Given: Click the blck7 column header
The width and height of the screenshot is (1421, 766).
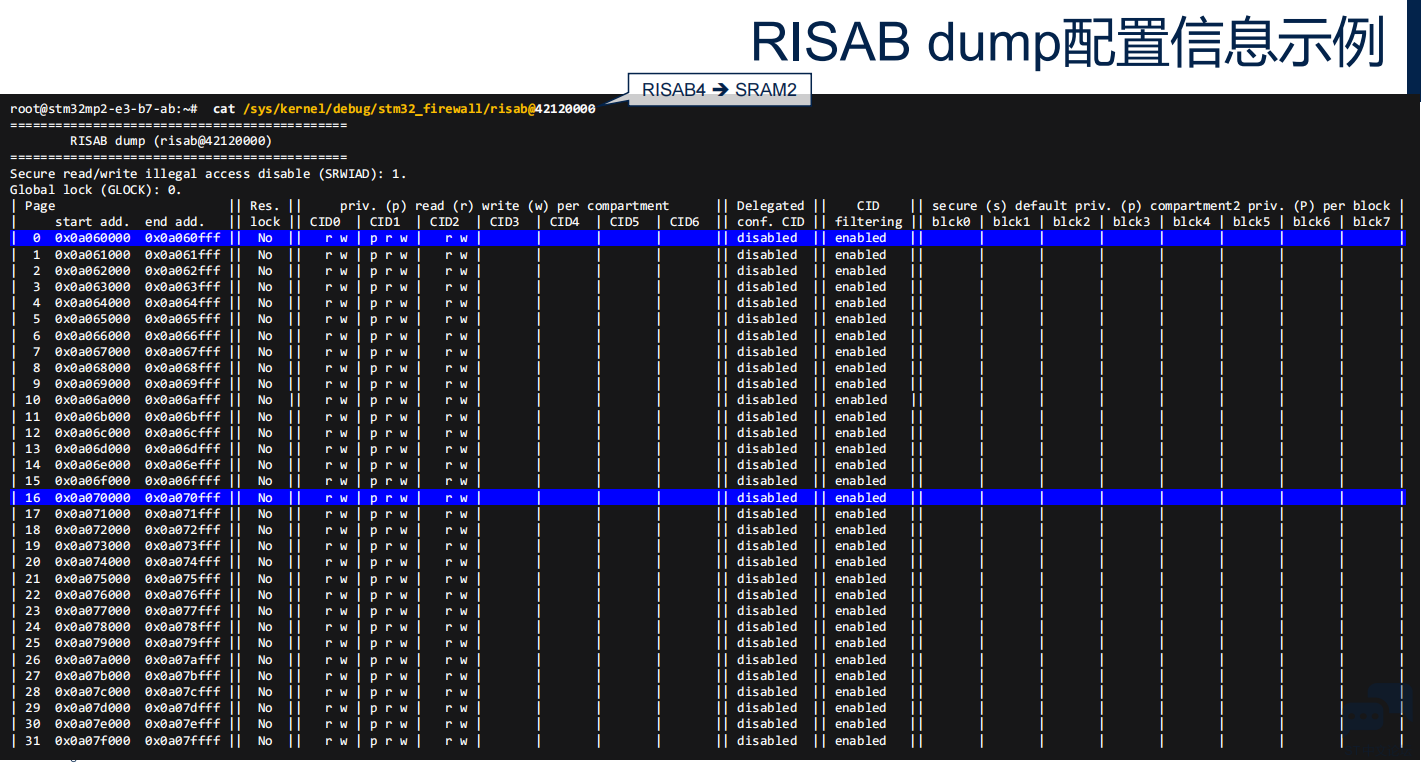Looking at the screenshot, I should [x=1371, y=222].
